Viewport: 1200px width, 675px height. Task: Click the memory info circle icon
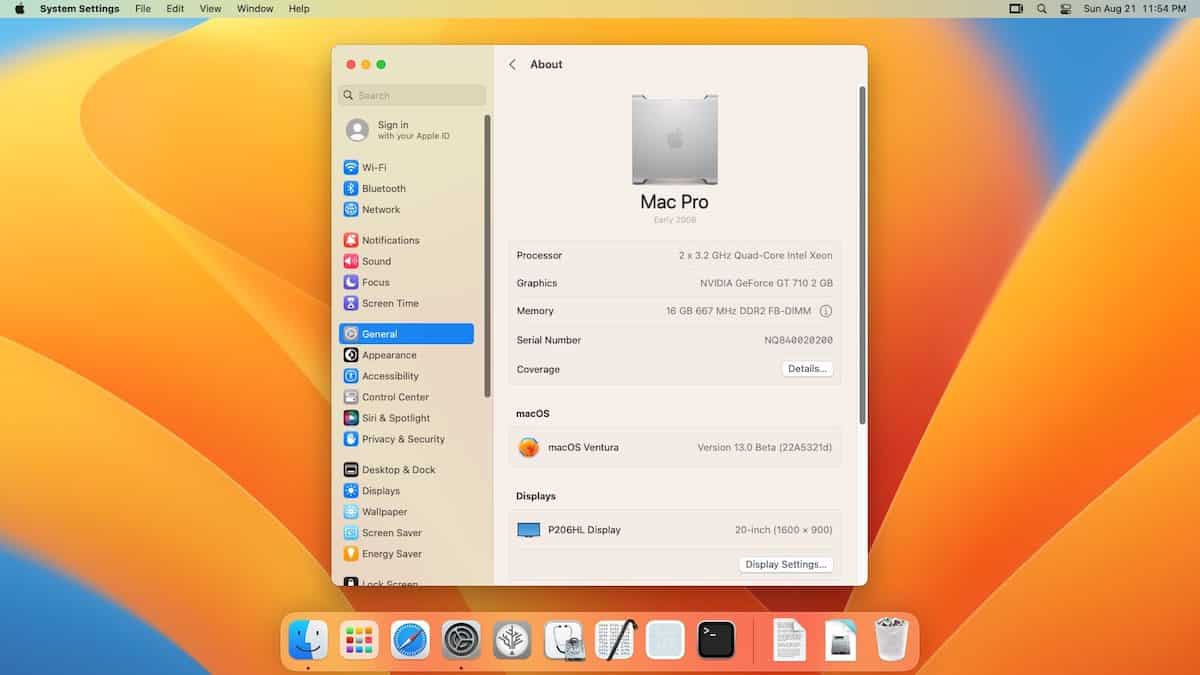[x=826, y=311]
